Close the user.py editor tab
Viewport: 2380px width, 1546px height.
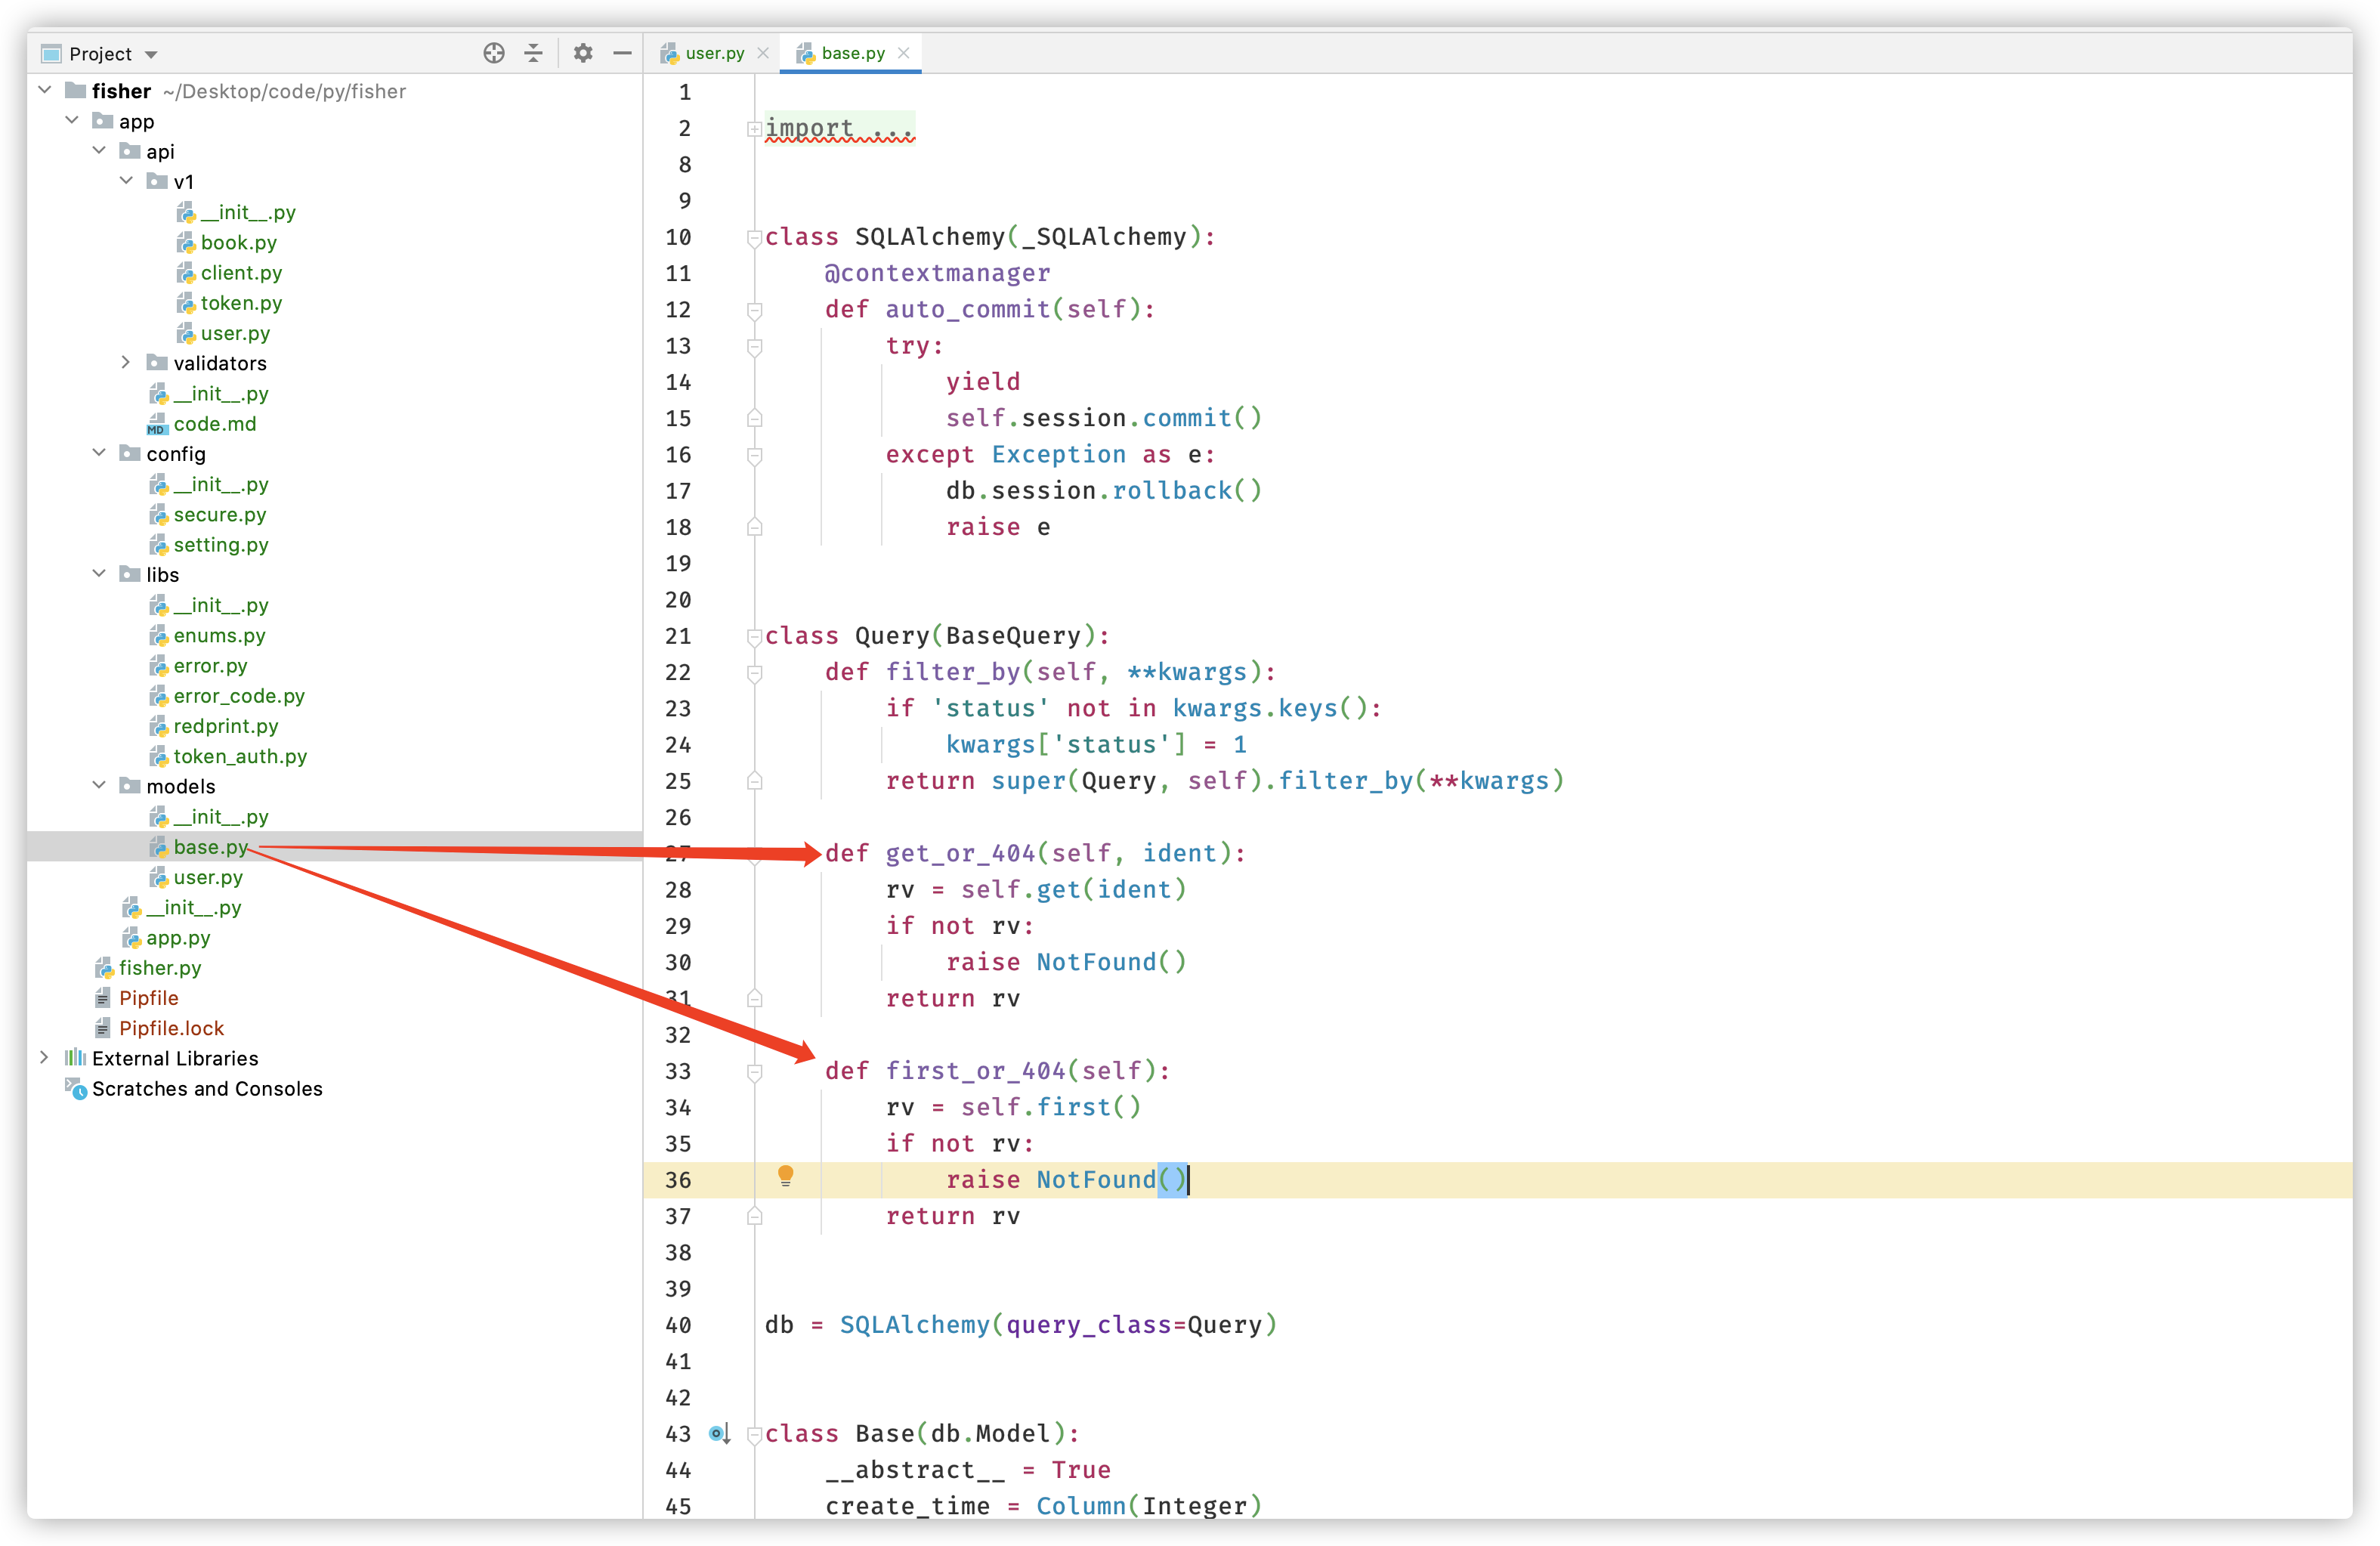[764, 53]
